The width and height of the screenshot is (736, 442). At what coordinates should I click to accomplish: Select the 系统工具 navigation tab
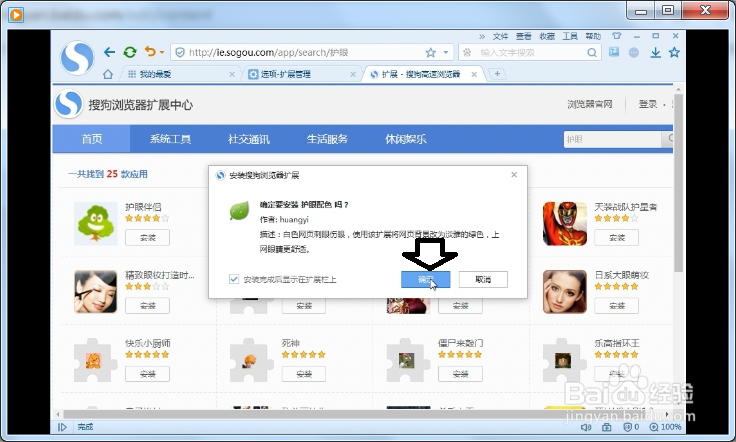click(x=170, y=139)
